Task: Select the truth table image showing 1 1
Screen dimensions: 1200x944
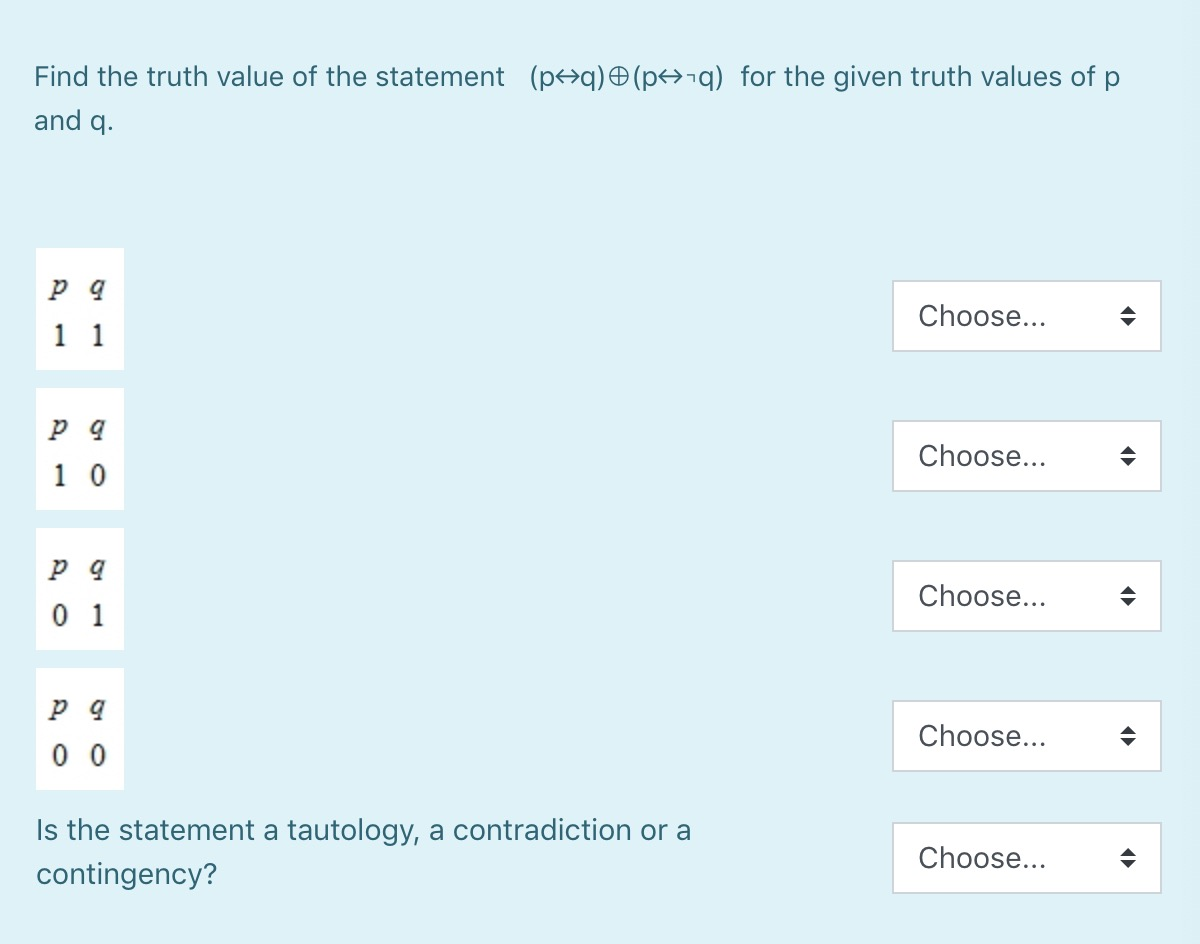Action: [x=79, y=310]
